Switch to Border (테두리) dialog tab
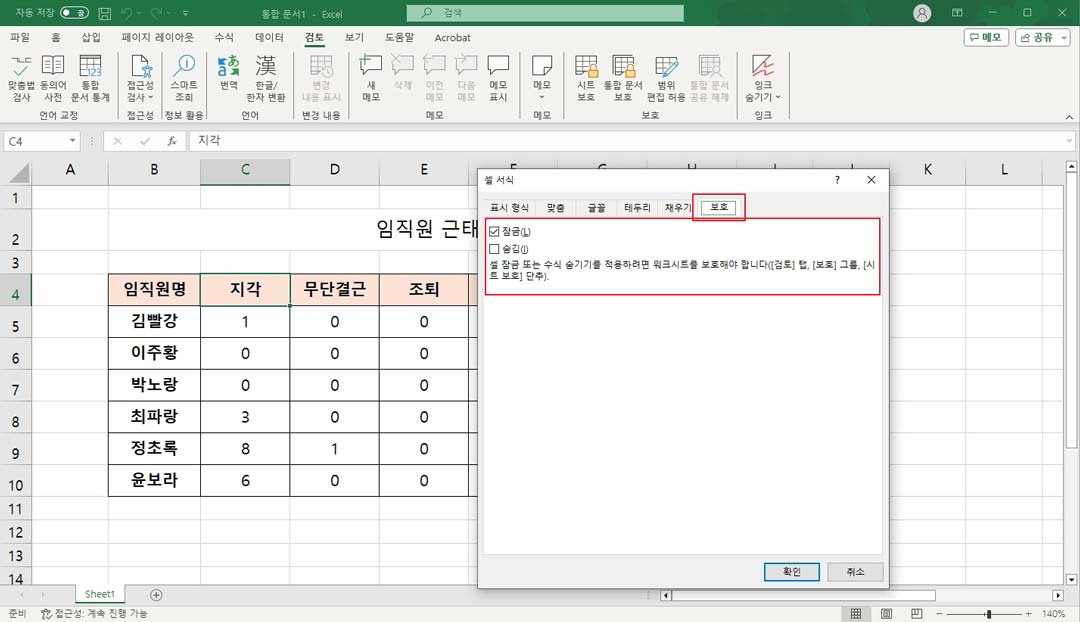Screen dimensions: 1080x622 coord(637,207)
